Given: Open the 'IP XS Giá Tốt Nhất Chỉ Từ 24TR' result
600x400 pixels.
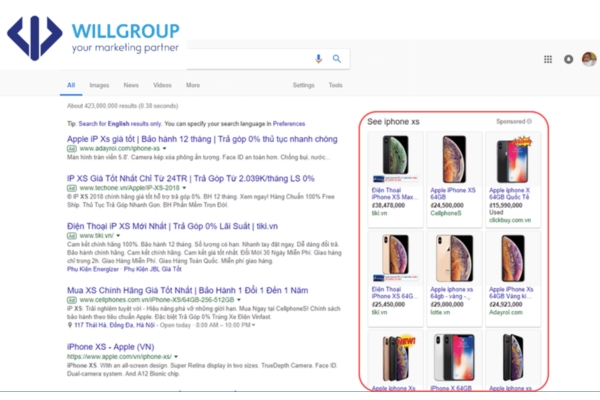Looking at the screenshot, I should 191,178.
